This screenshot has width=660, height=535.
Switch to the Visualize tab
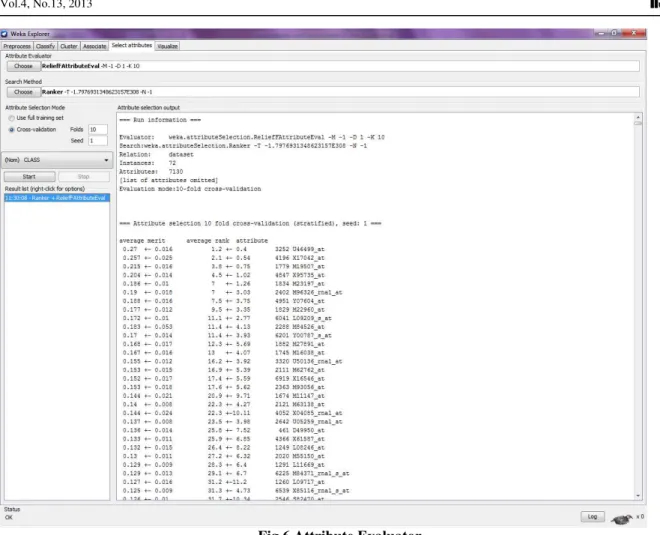pos(168,46)
